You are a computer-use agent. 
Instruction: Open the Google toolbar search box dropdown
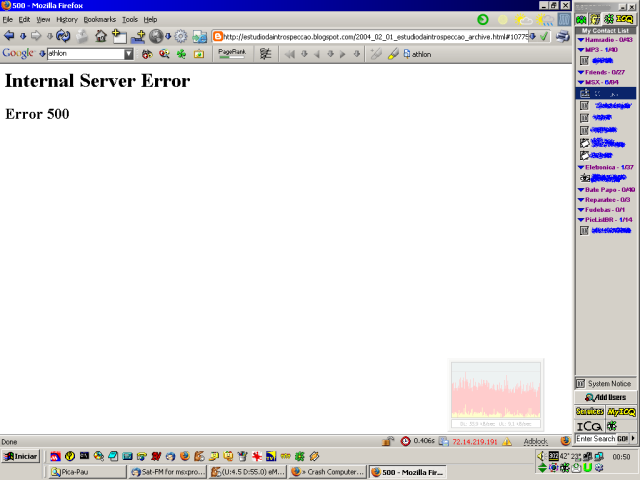point(129,53)
